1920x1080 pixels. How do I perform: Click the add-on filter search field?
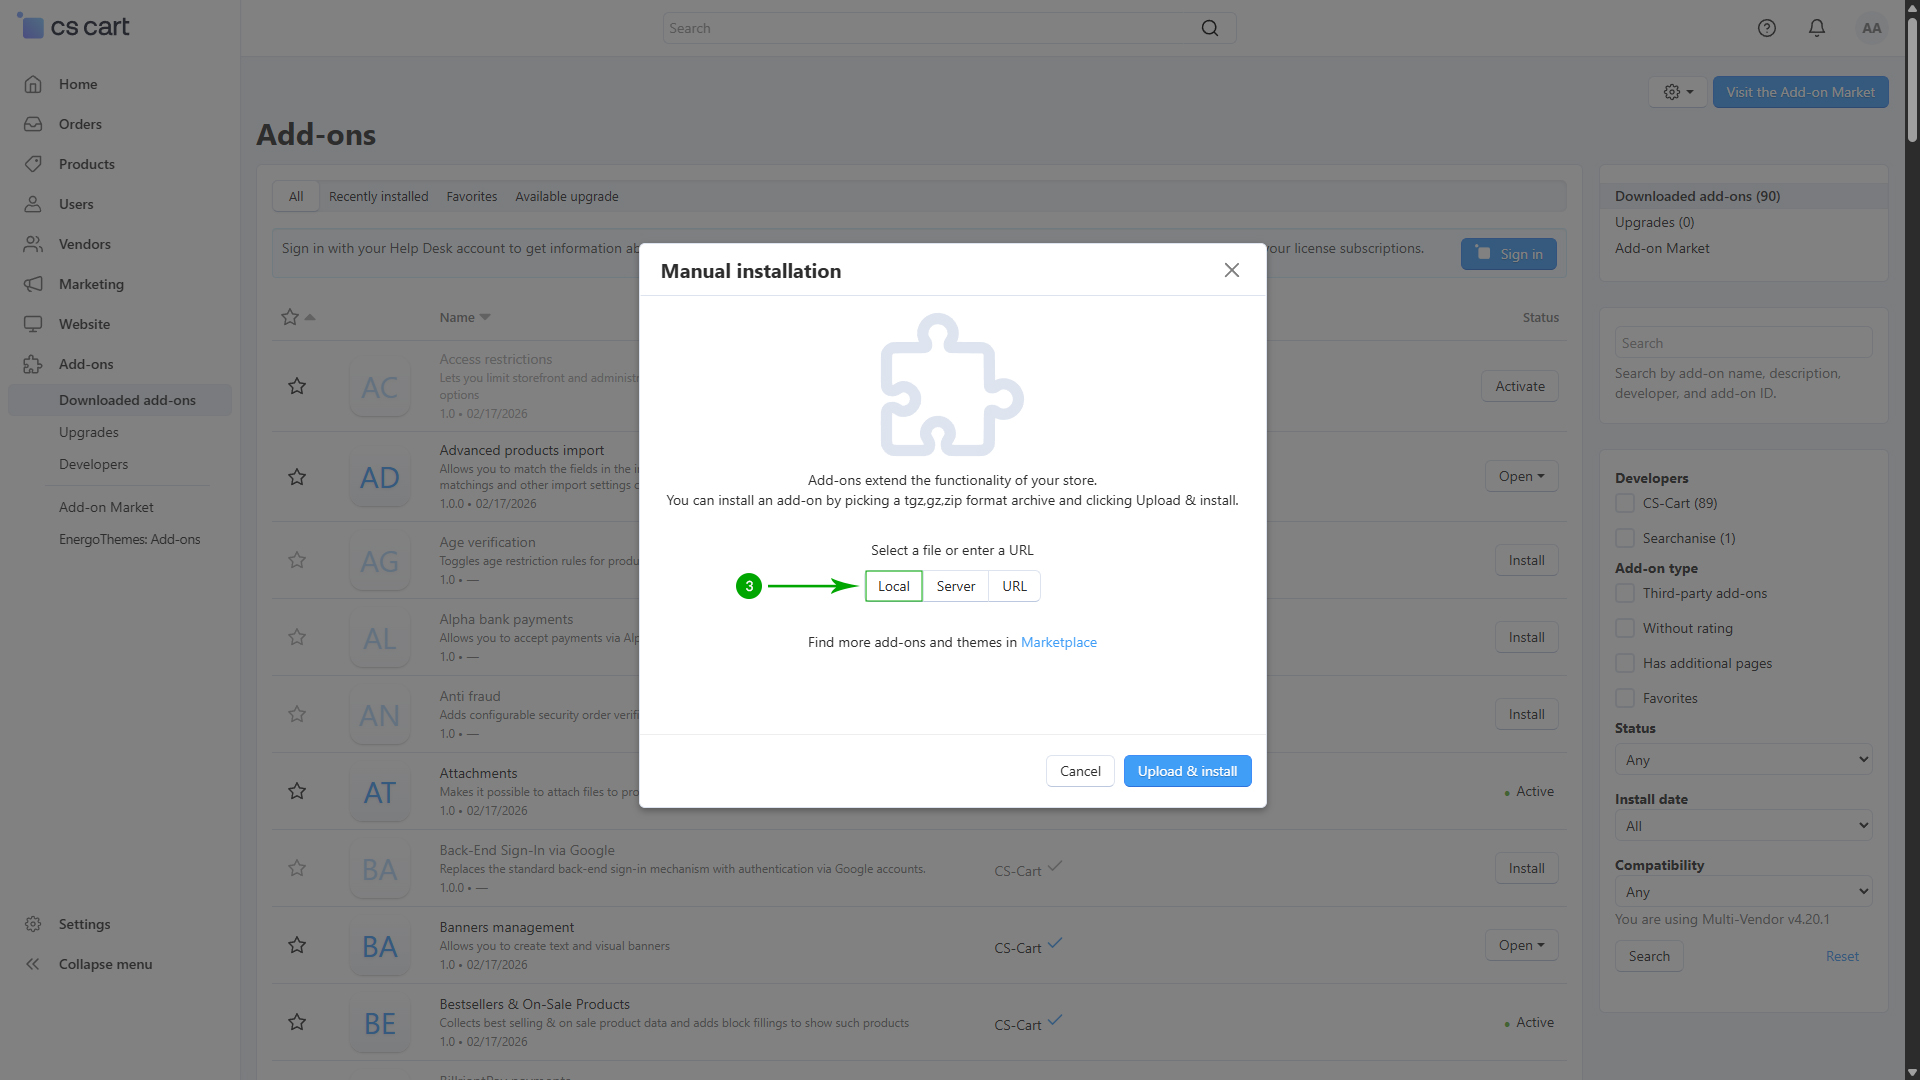(x=1743, y=343)
